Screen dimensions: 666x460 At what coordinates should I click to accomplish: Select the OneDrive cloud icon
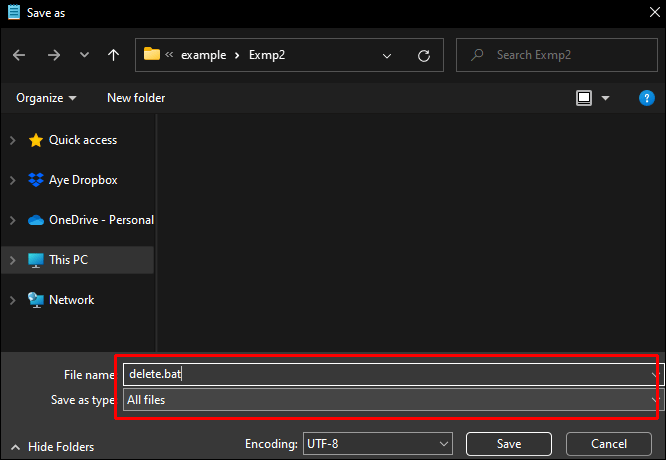(36, 220)
